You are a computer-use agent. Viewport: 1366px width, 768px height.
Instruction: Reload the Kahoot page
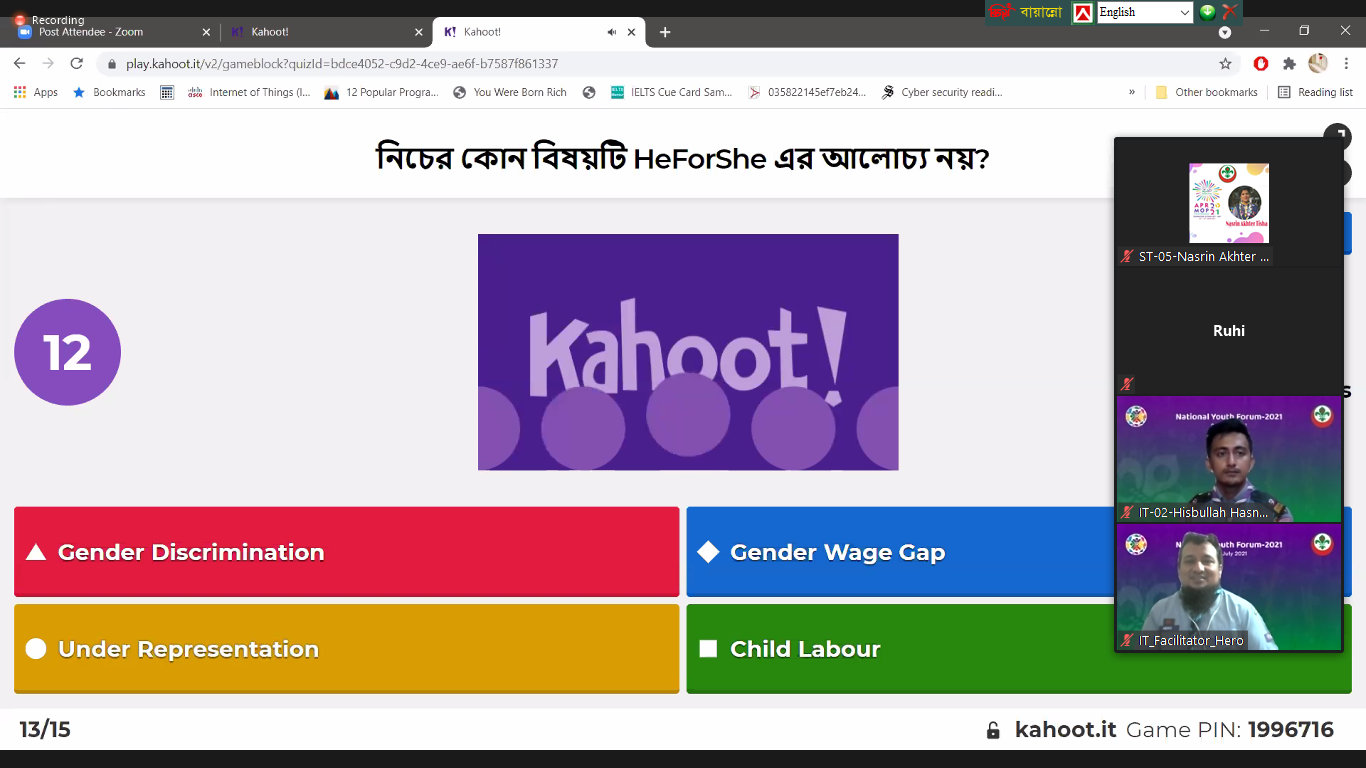click(x=76, y=63)
